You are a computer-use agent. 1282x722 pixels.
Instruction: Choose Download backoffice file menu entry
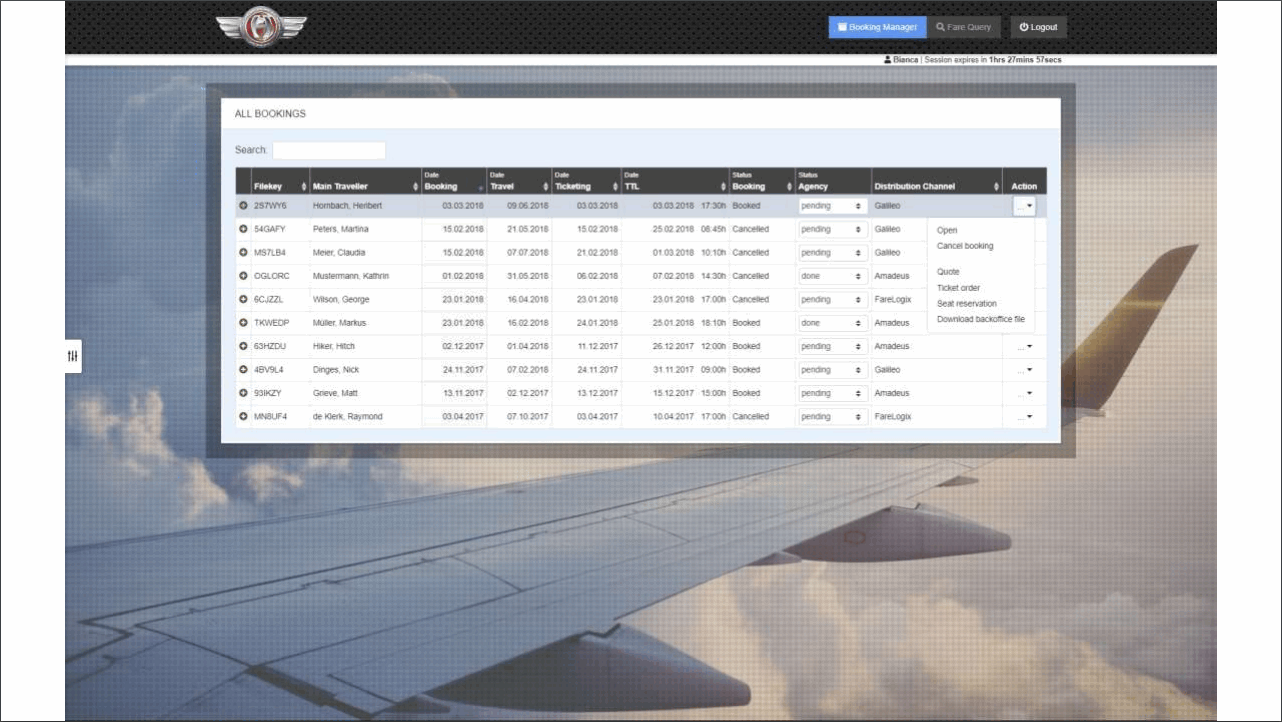click(x=980, y=319)
